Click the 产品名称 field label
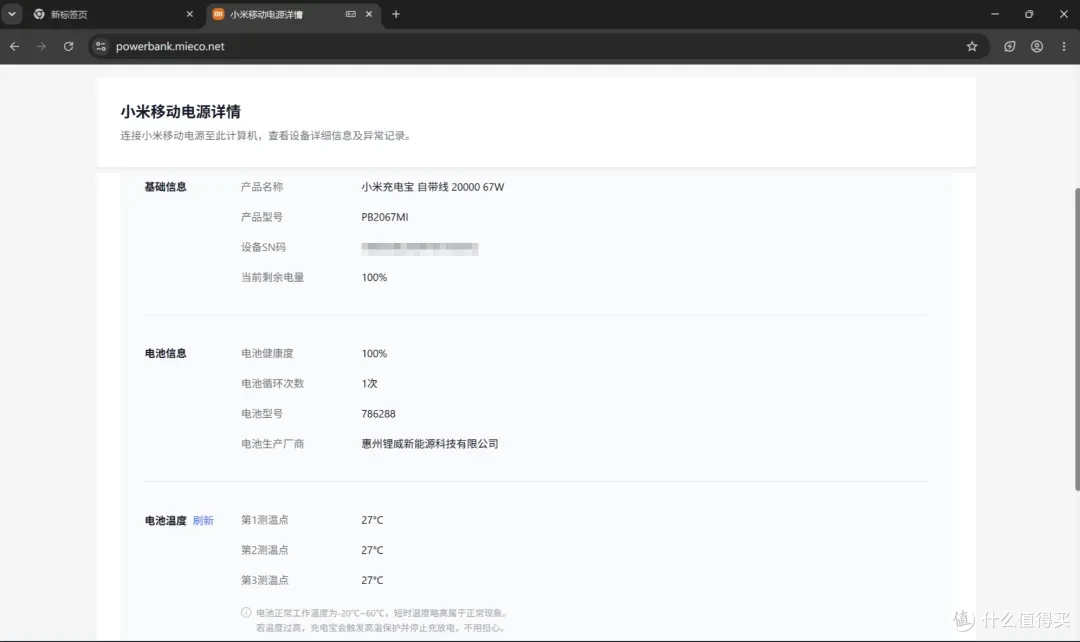Screen dimensions: 1080x642 [x=262, y=187]
